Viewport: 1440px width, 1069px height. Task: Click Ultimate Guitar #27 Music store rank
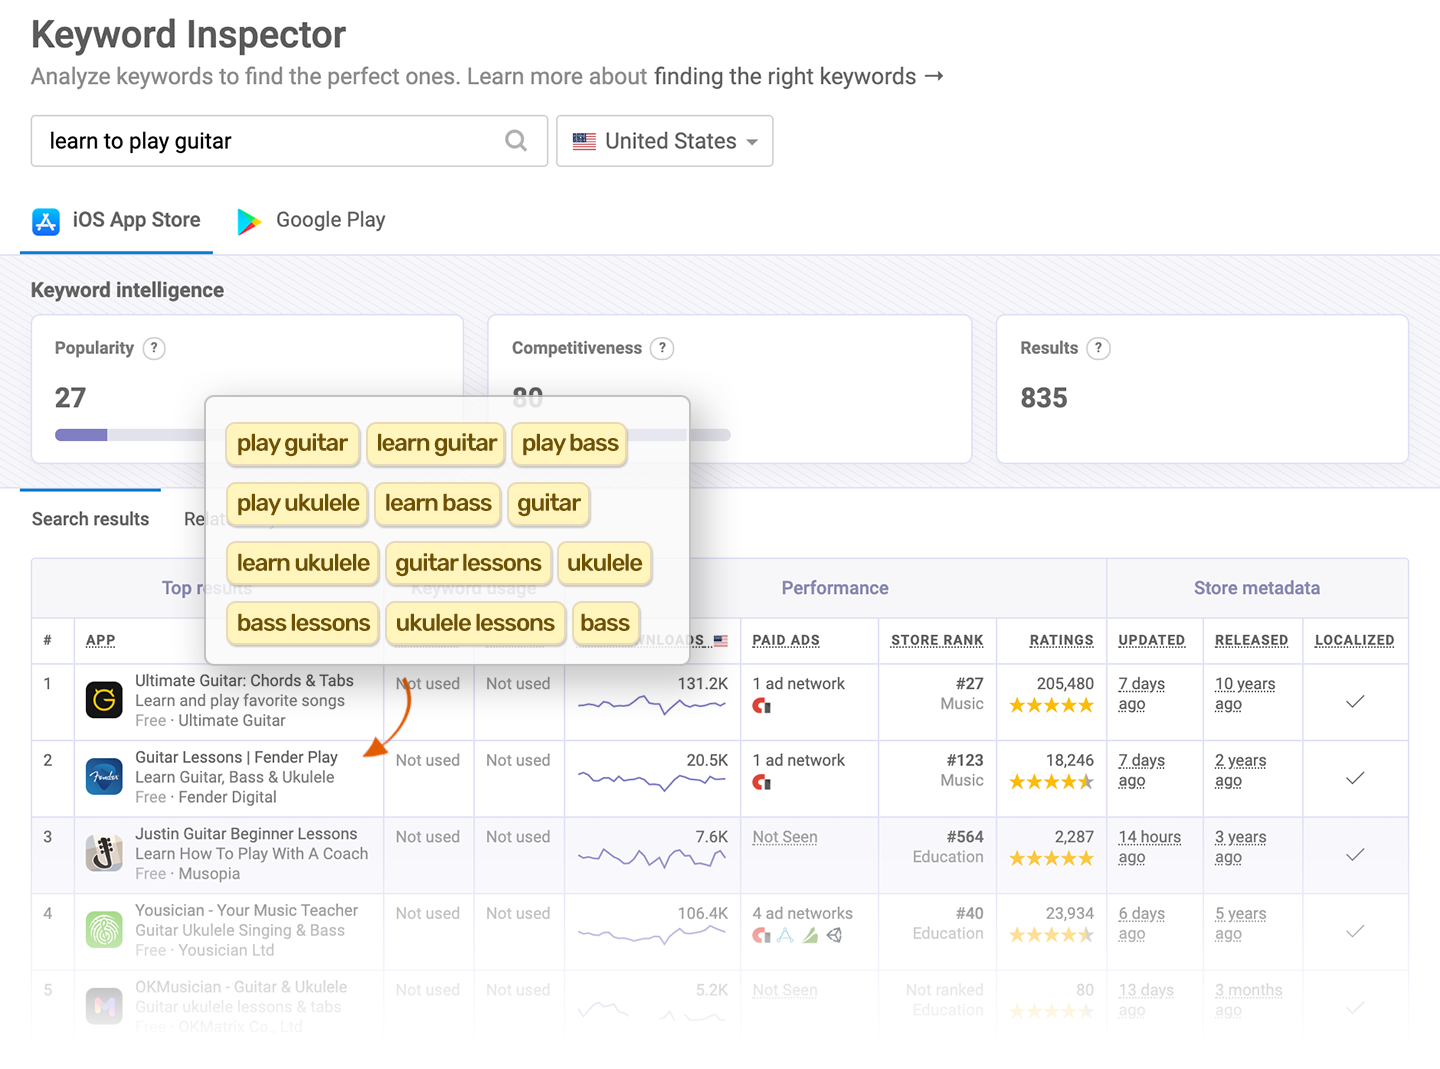[962, 694]
